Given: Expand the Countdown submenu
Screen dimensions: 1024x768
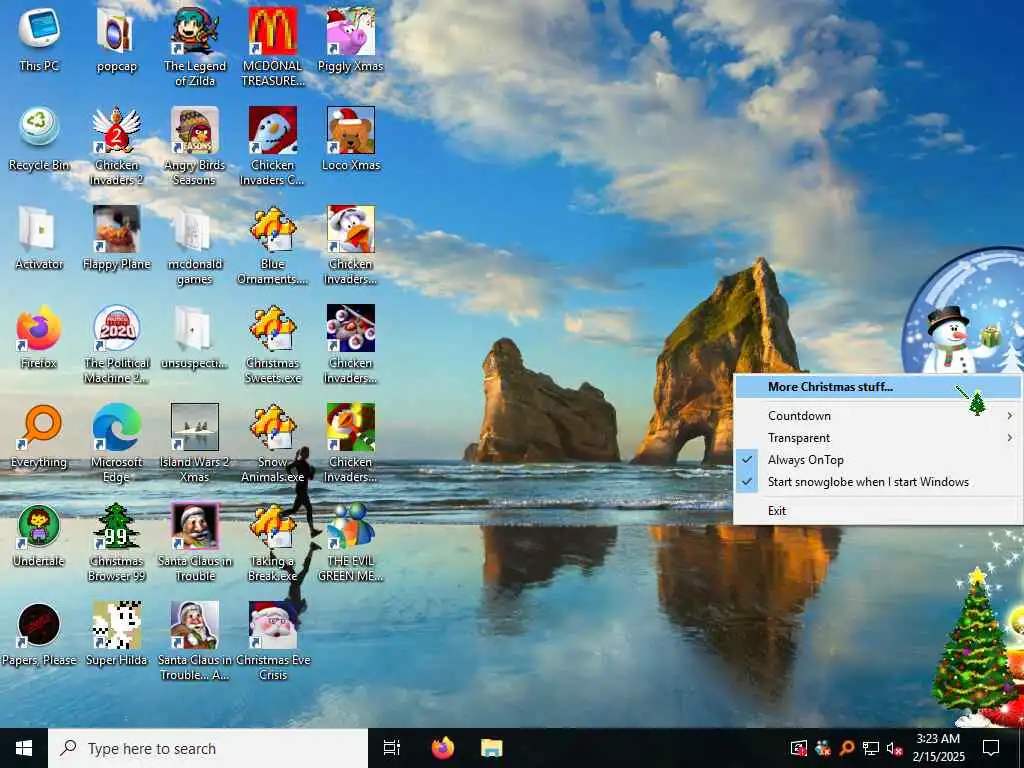Looking at the screenshot, I should 878,415.
